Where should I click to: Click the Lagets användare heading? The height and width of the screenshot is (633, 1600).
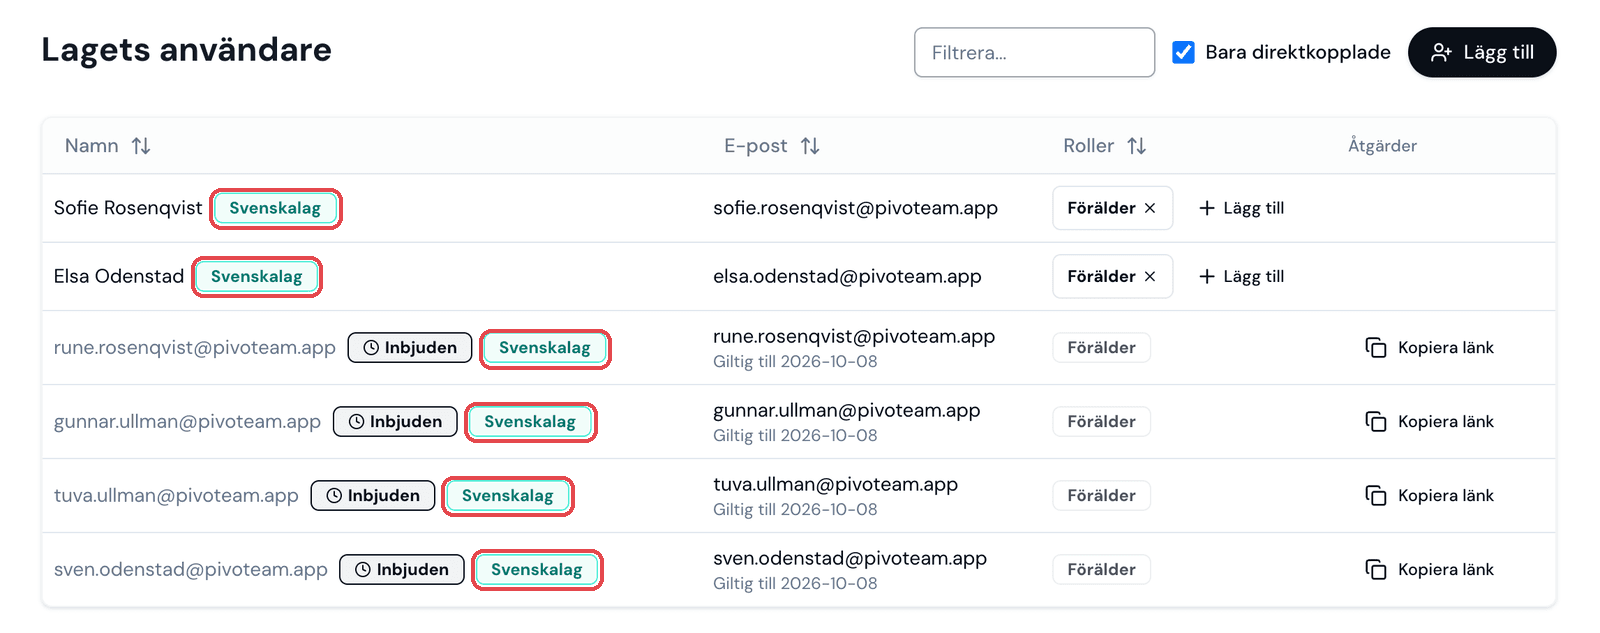click(187, 50)
